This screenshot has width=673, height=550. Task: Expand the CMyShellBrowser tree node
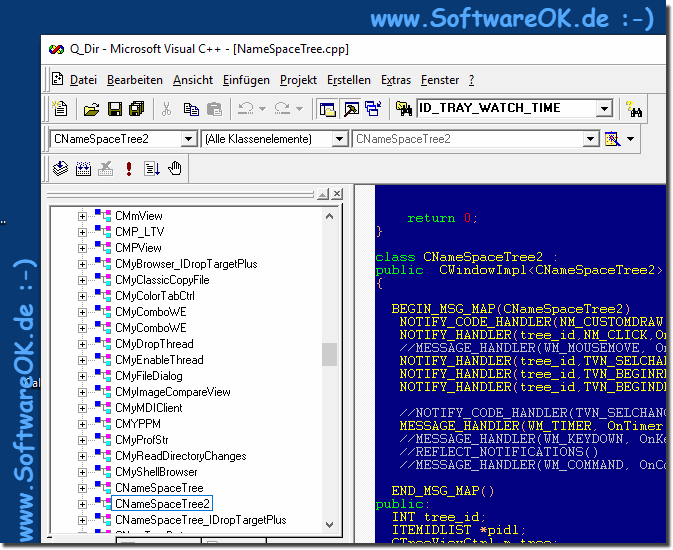[x=82, y=472]
